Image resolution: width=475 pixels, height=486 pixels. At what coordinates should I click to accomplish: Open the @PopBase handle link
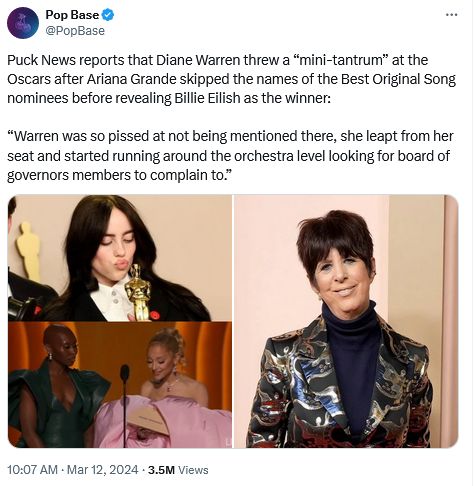point(75,31)
